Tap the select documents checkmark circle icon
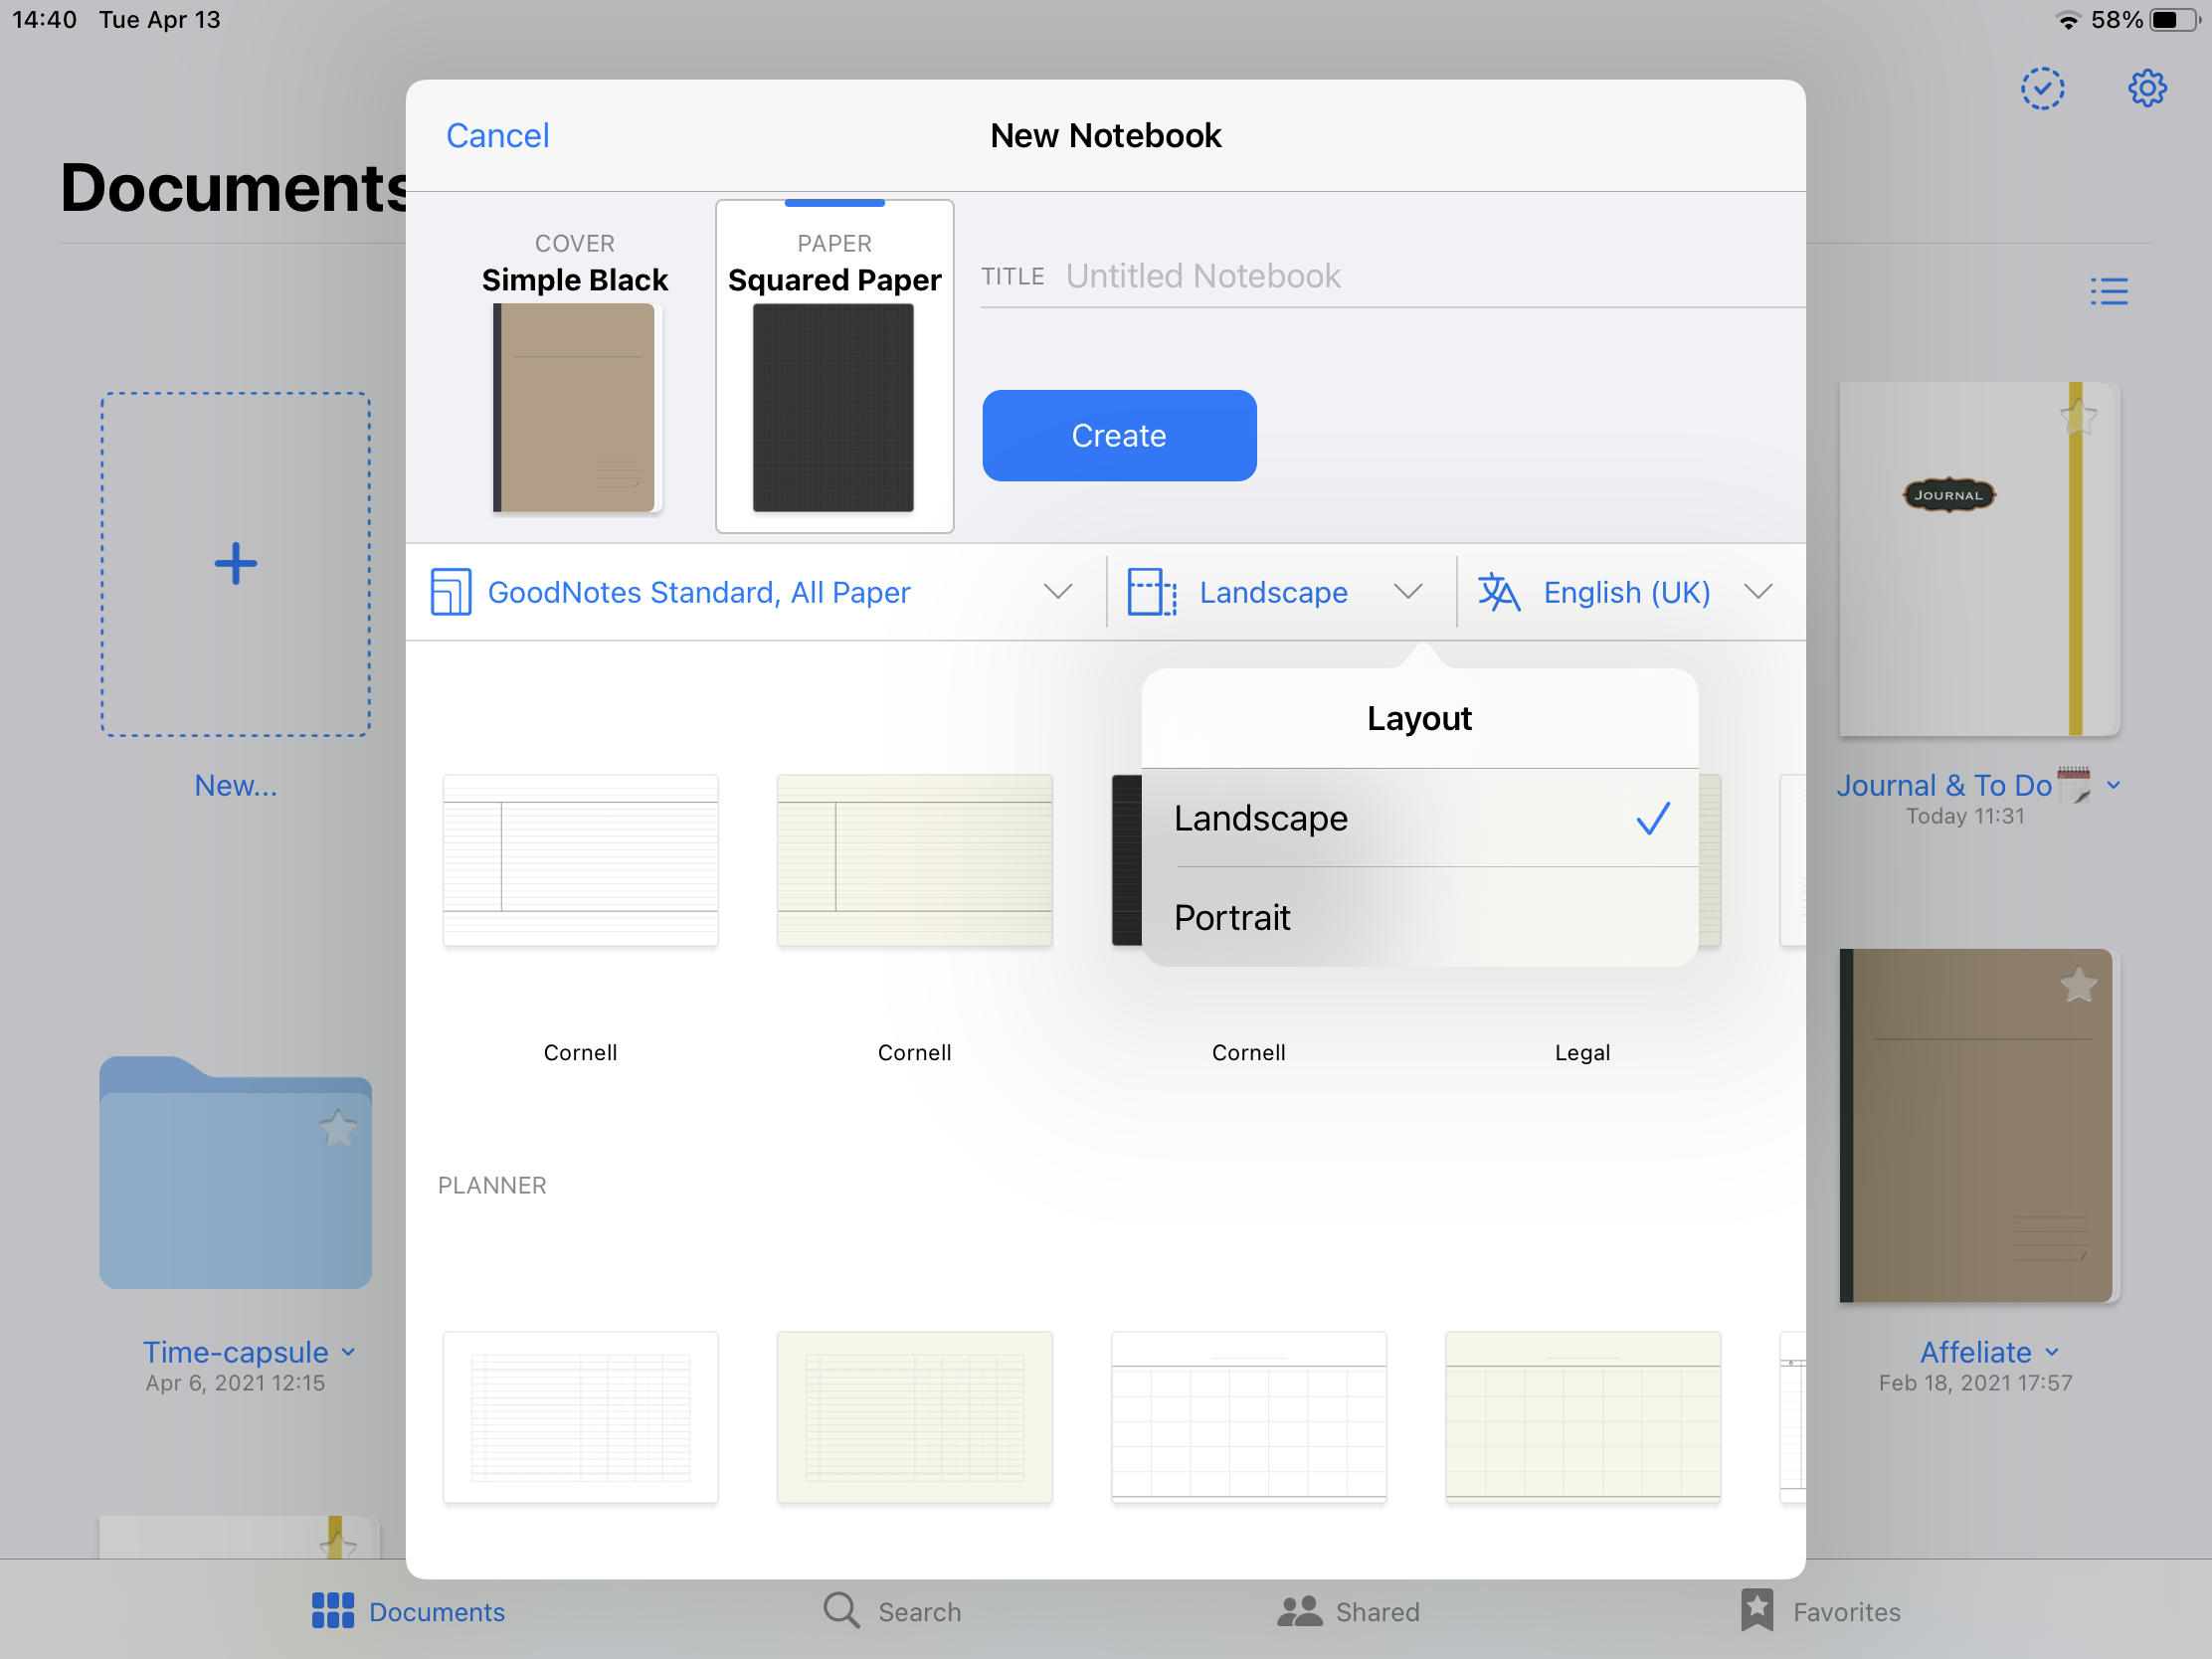This screenshot has height=1659, width=2212. pos(2042,89)
